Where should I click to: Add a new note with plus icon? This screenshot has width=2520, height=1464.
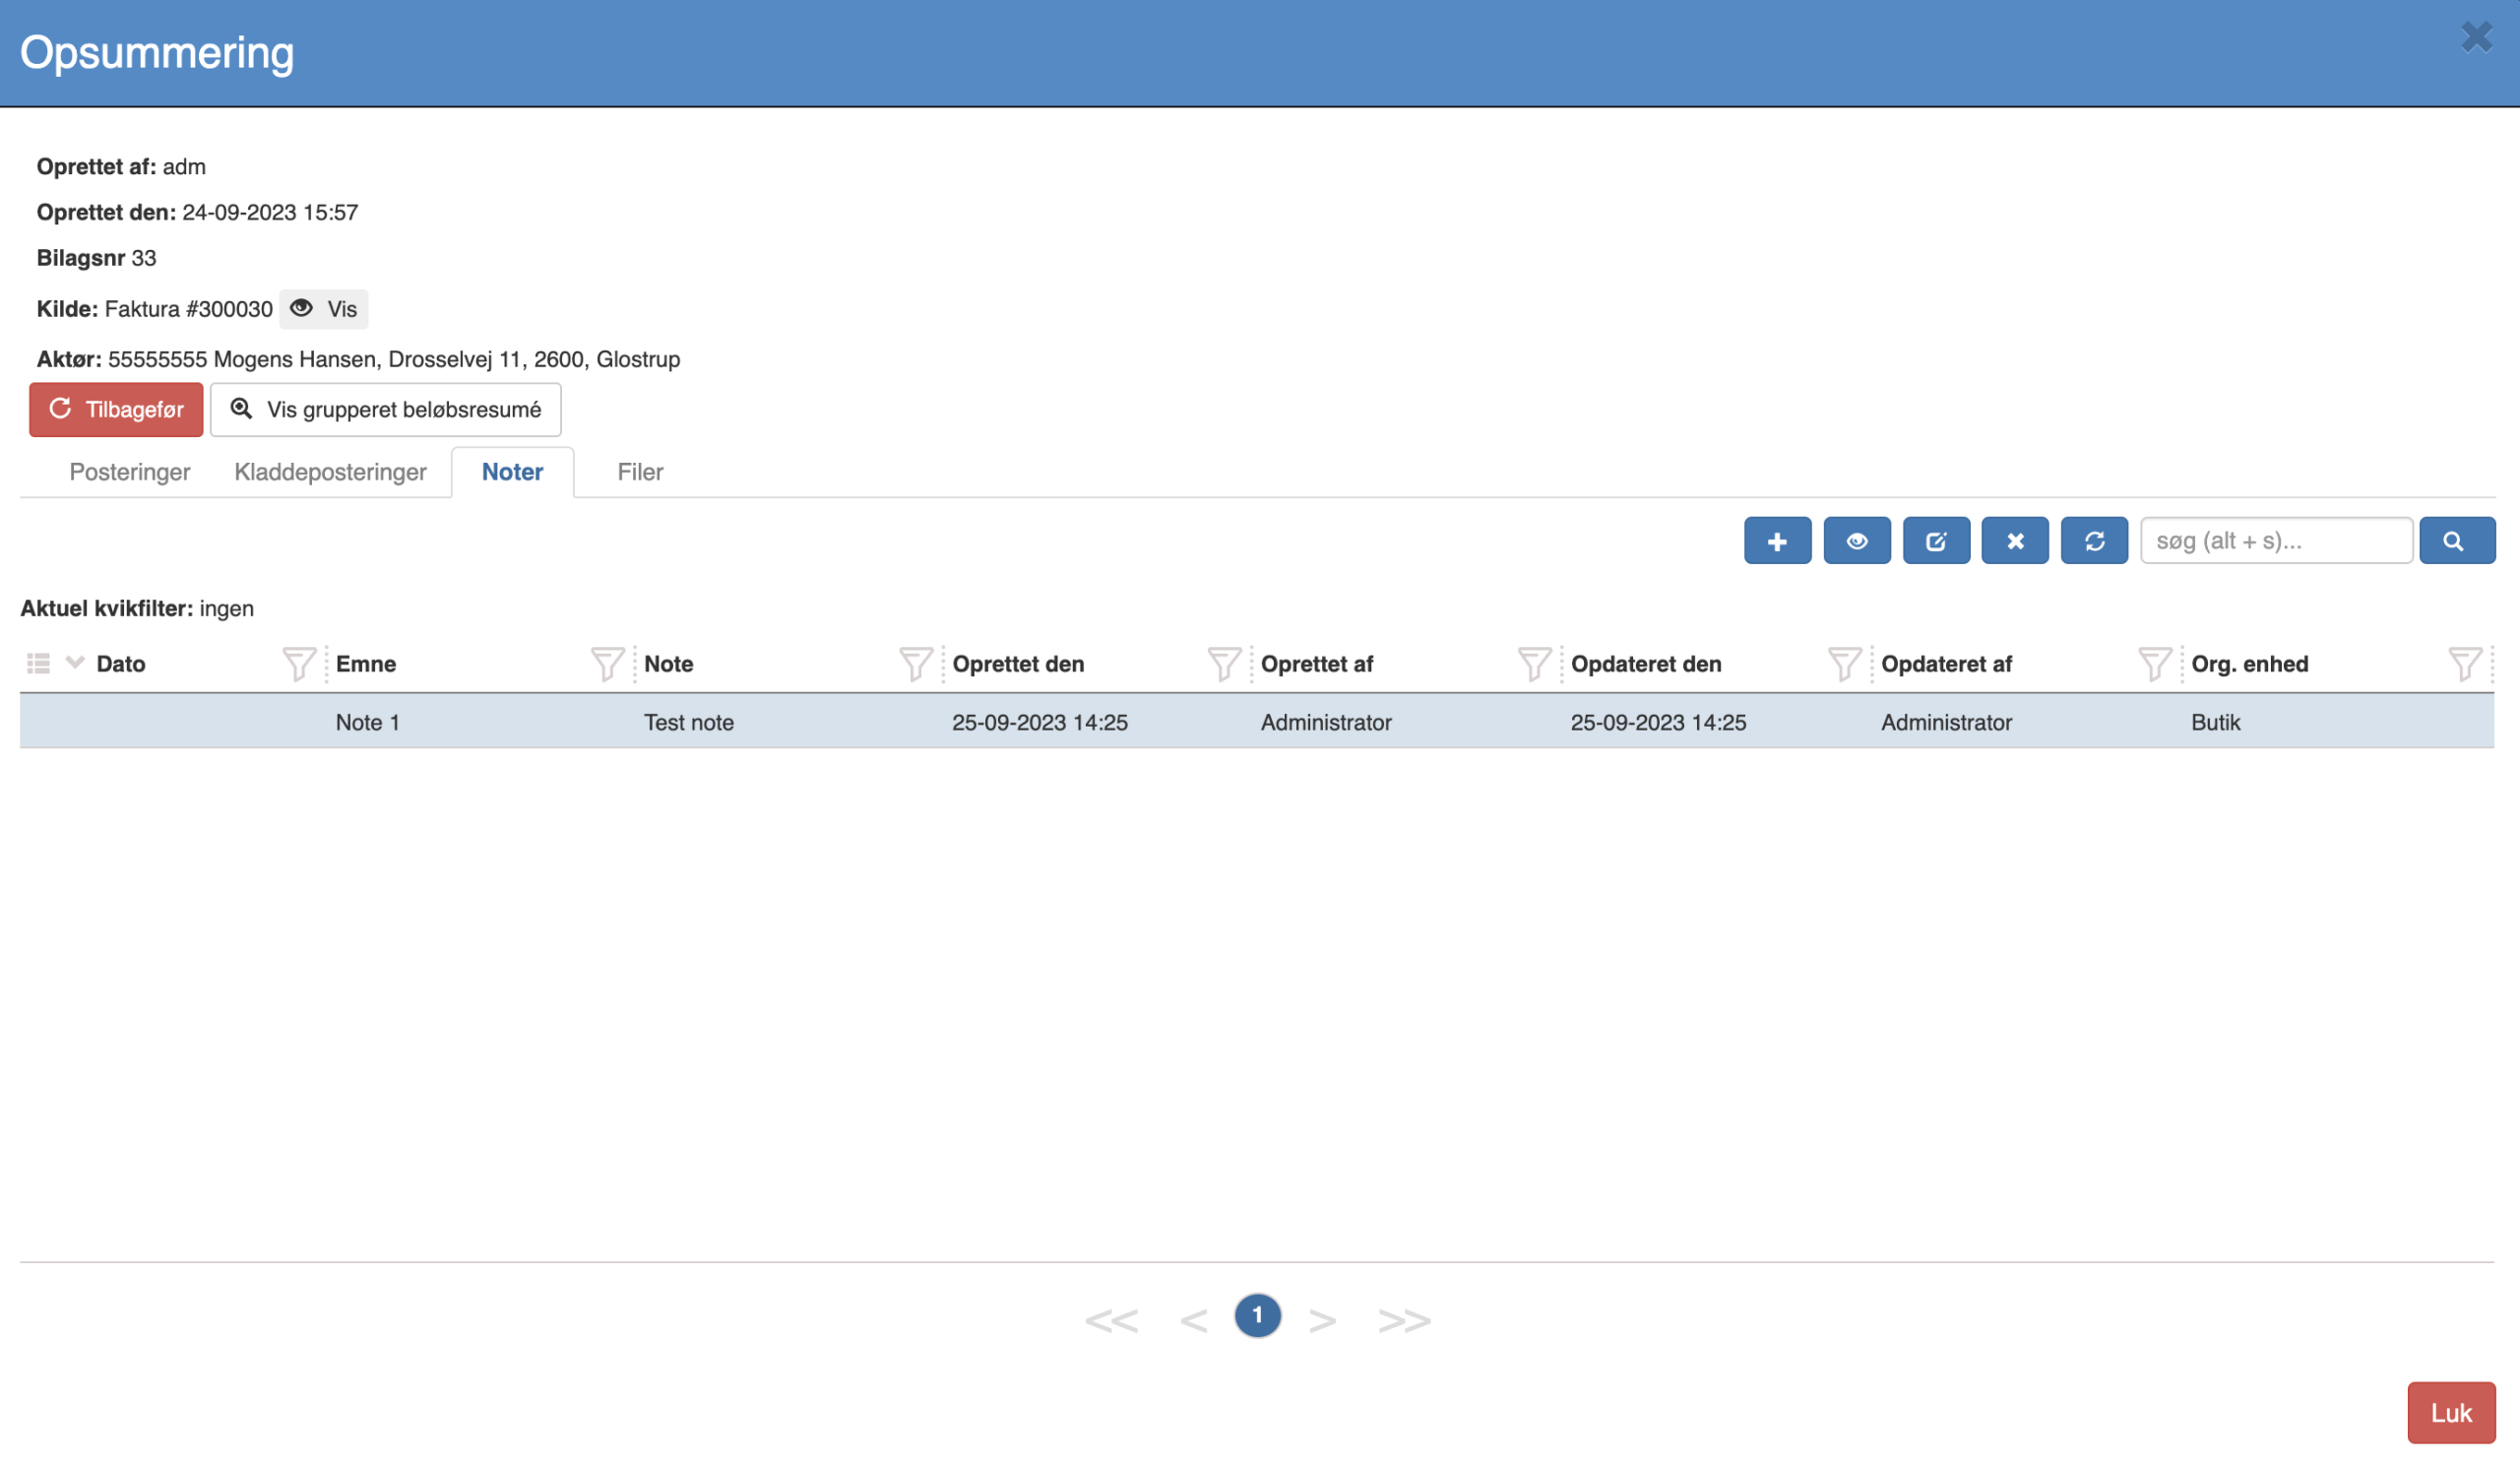(x=1777, y=541)
